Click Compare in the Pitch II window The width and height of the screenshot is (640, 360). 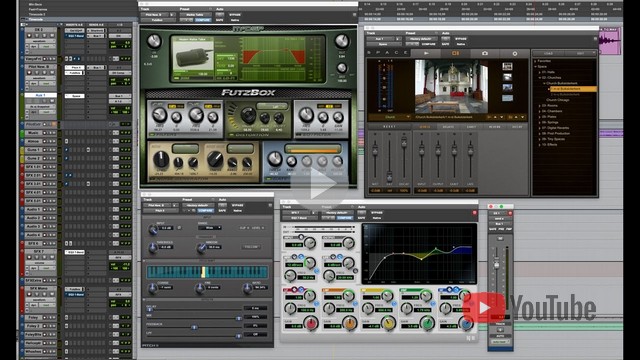[x=205, y=211]
